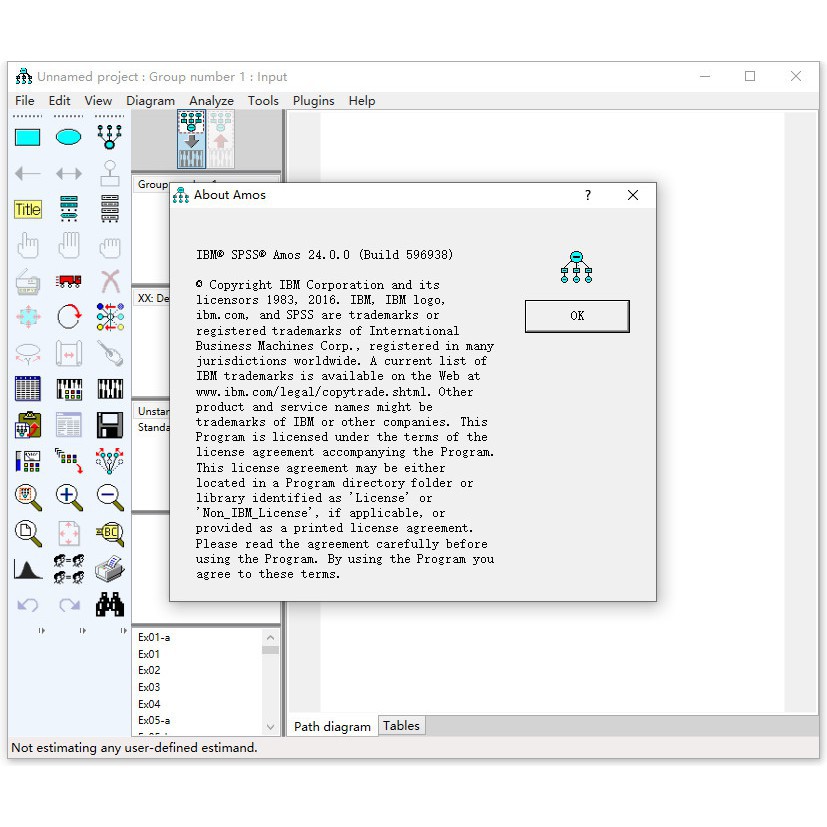
Task: Open the select data files icon
Action: [x=27, y=389]
